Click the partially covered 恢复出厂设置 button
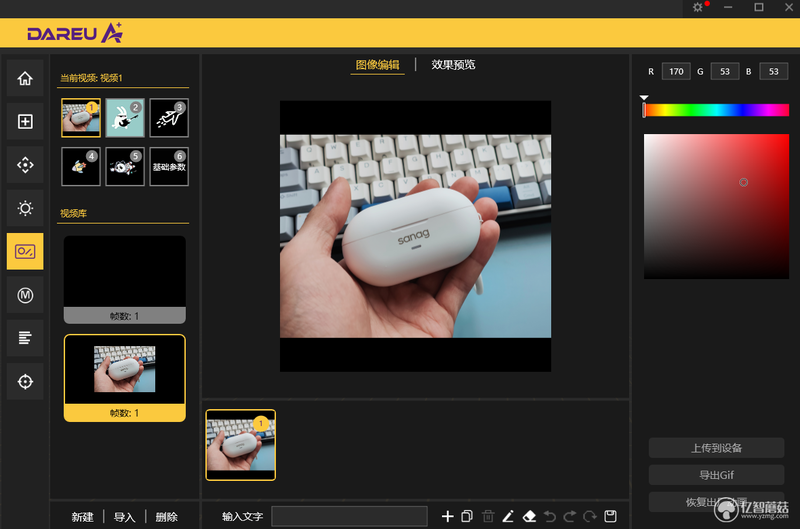The image size is (800, 529). (x=716, y=502)
